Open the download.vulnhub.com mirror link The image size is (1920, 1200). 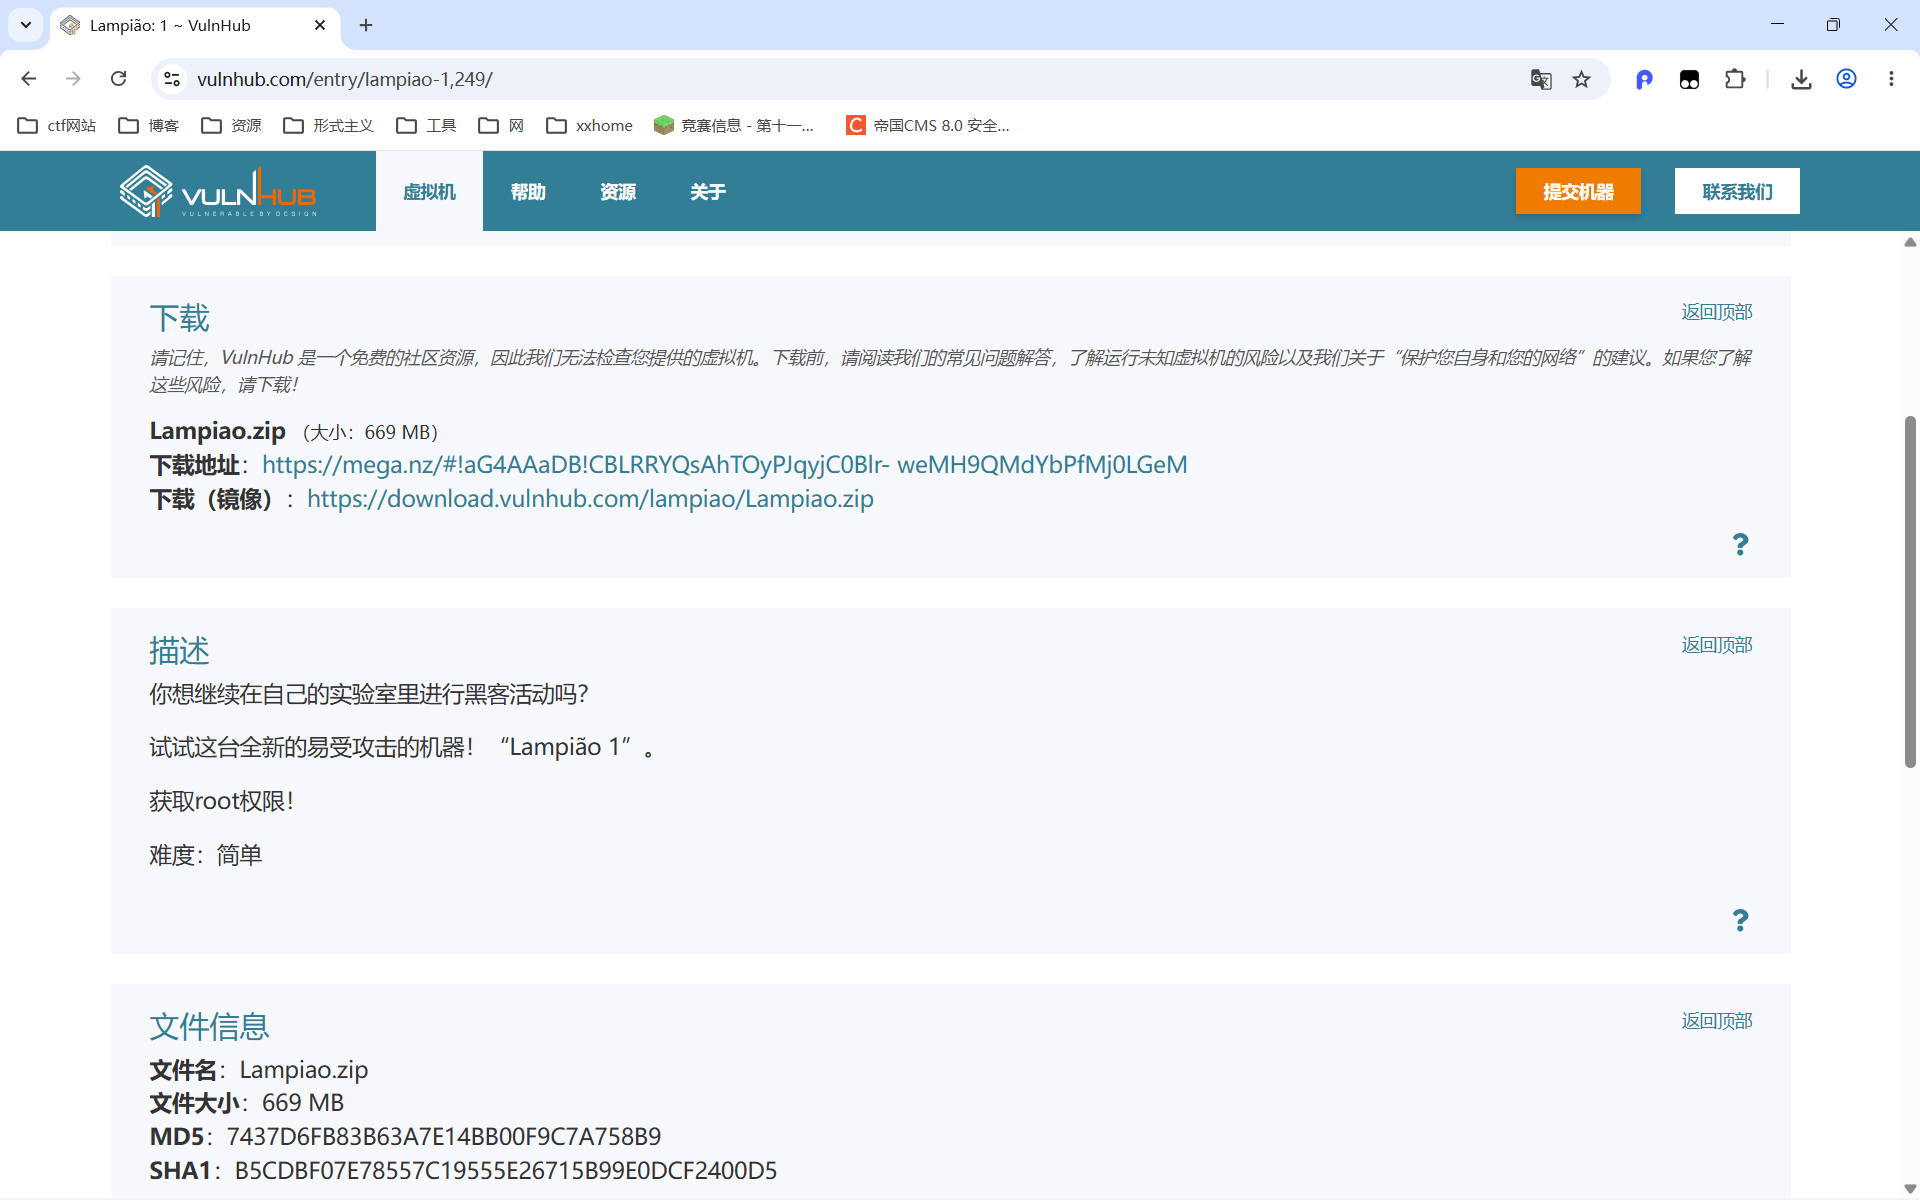tap(590, 499)
